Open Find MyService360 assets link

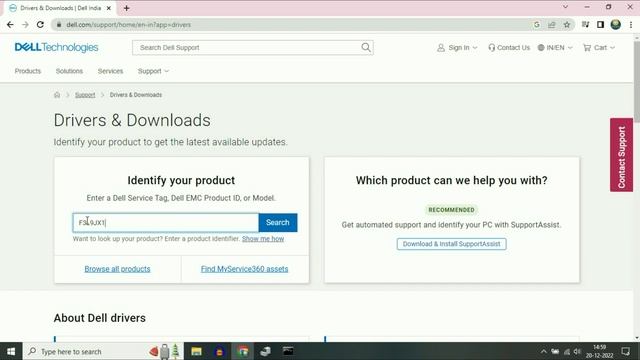tap(244, 269)
